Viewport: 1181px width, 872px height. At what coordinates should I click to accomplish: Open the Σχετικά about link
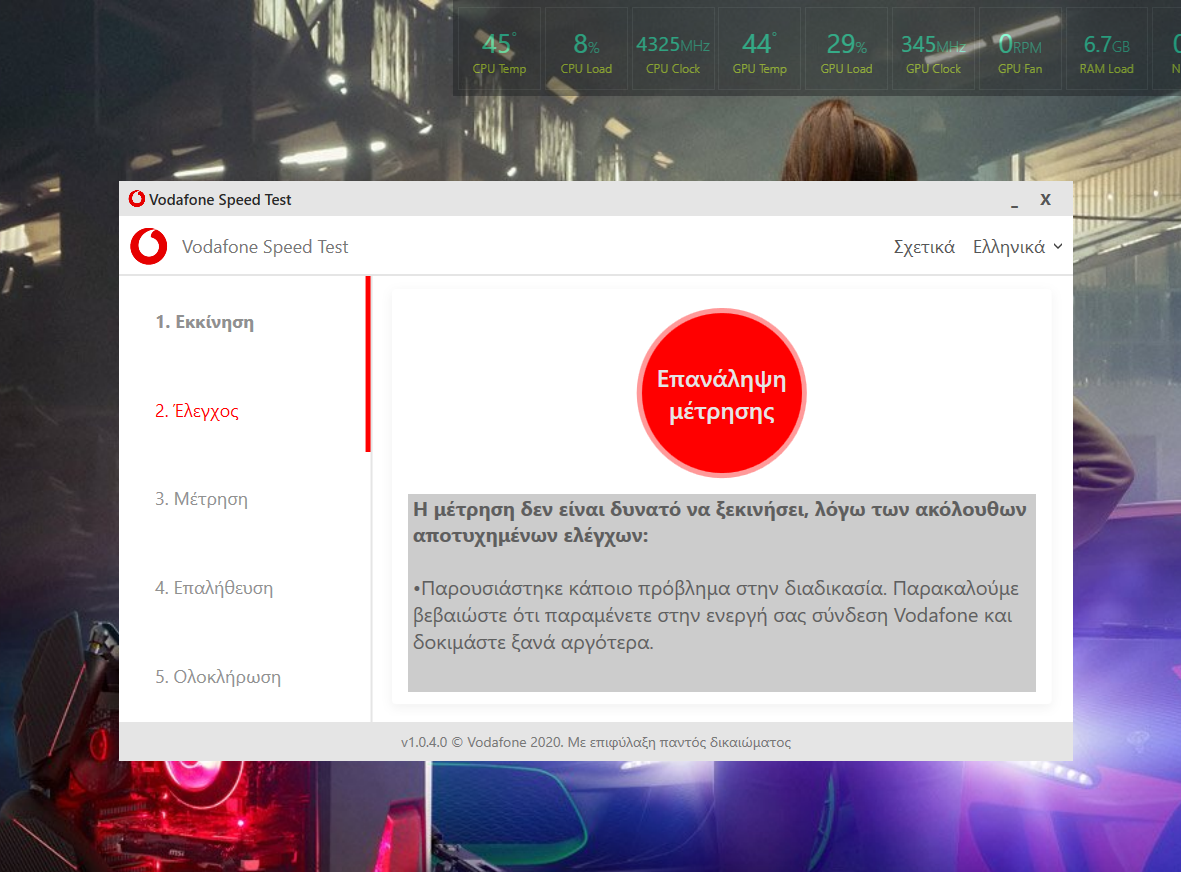924,247
